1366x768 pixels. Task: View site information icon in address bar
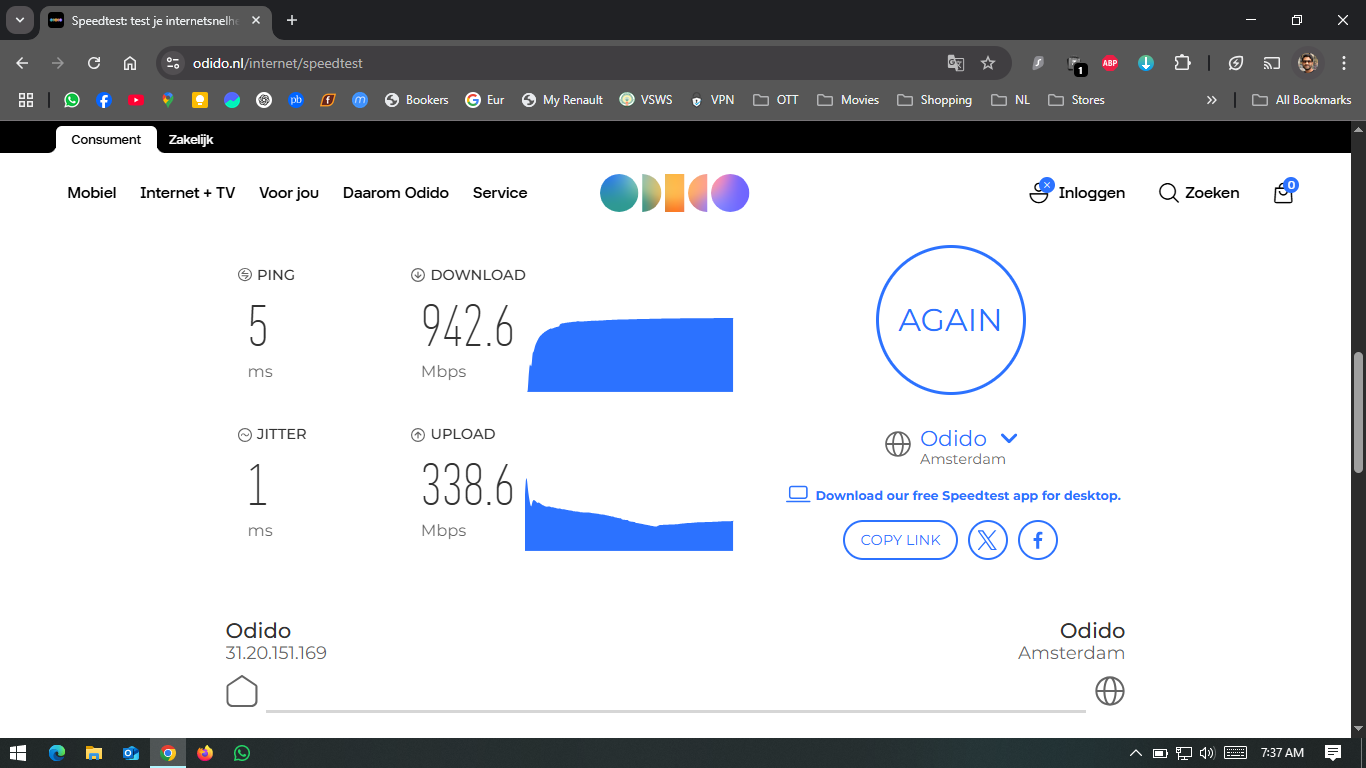point(173,63)
